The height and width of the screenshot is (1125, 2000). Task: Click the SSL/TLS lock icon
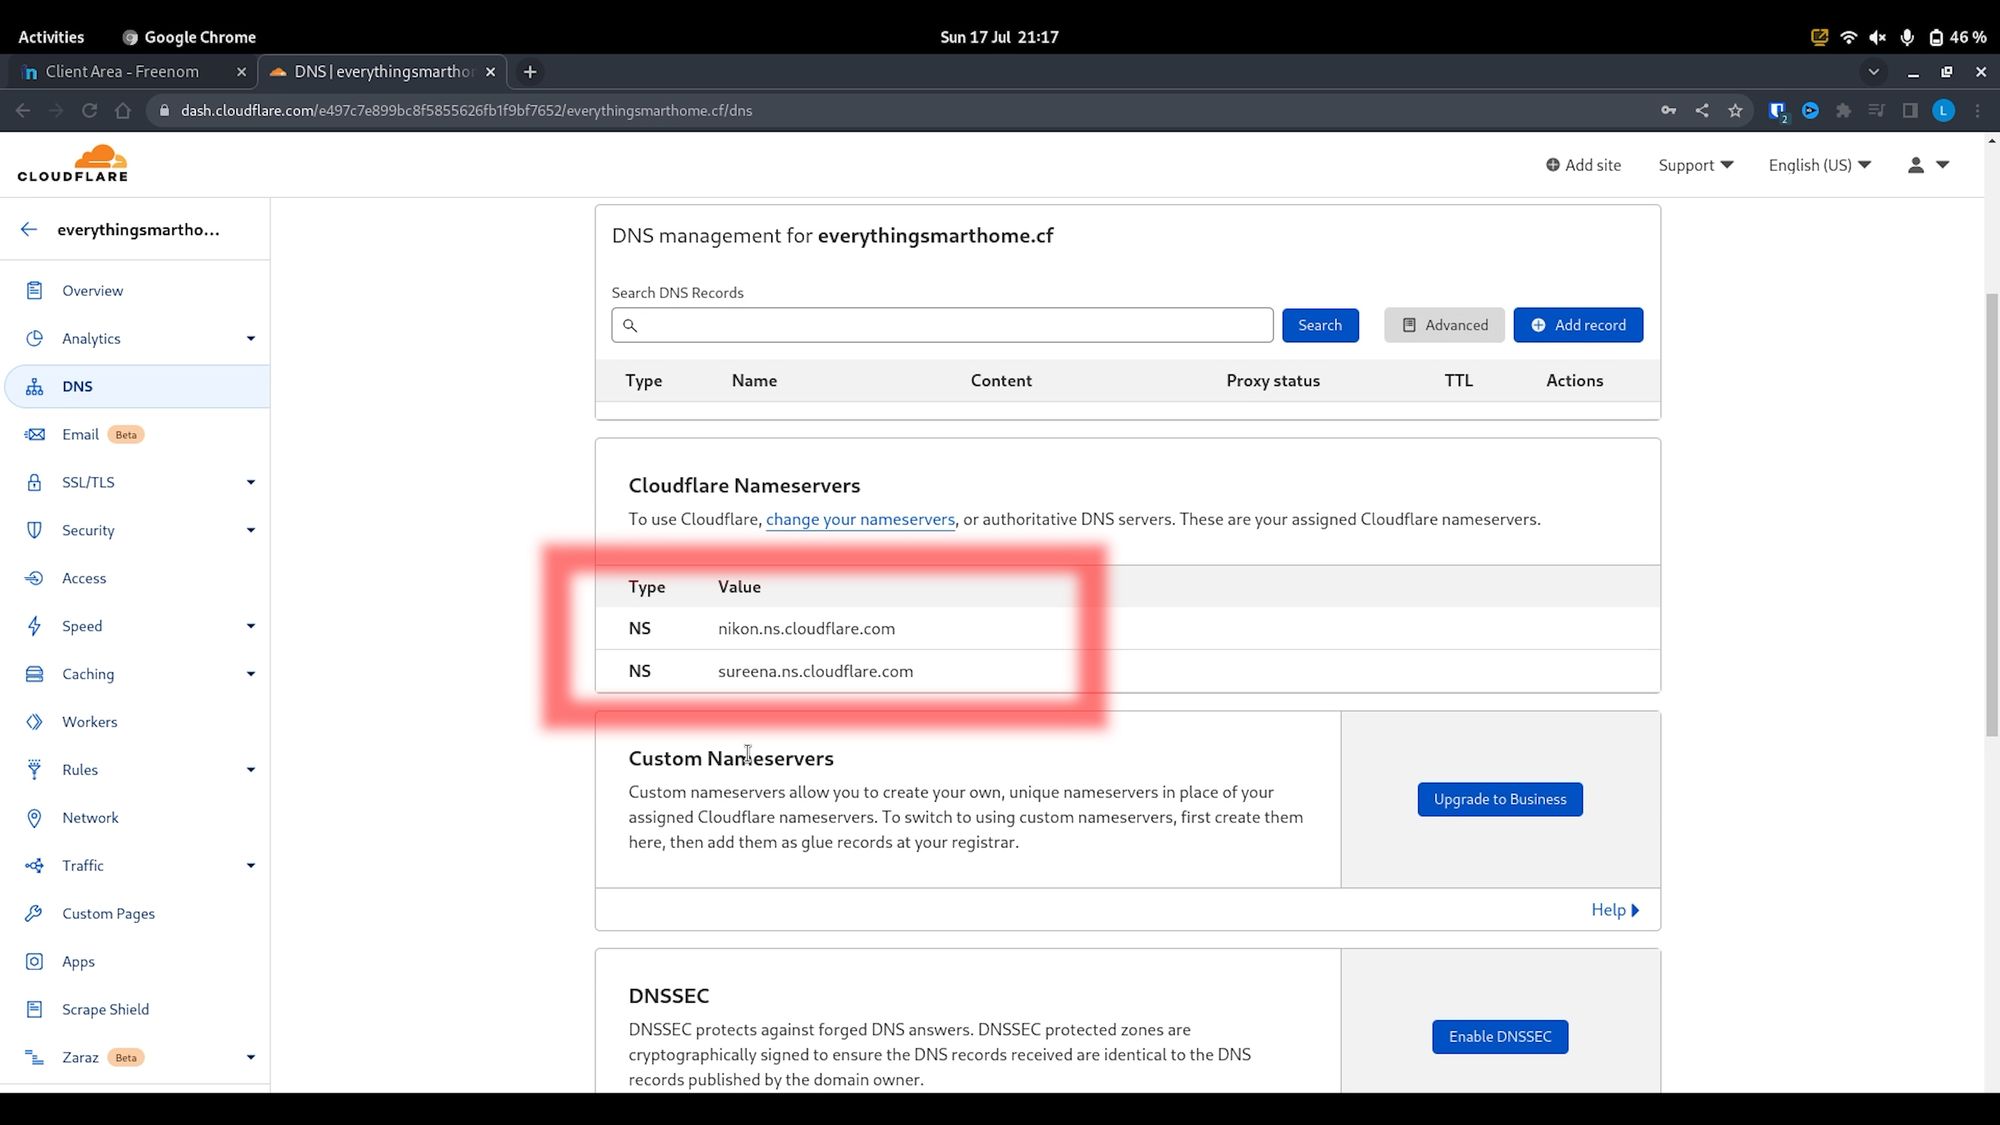tap(34, 482)
